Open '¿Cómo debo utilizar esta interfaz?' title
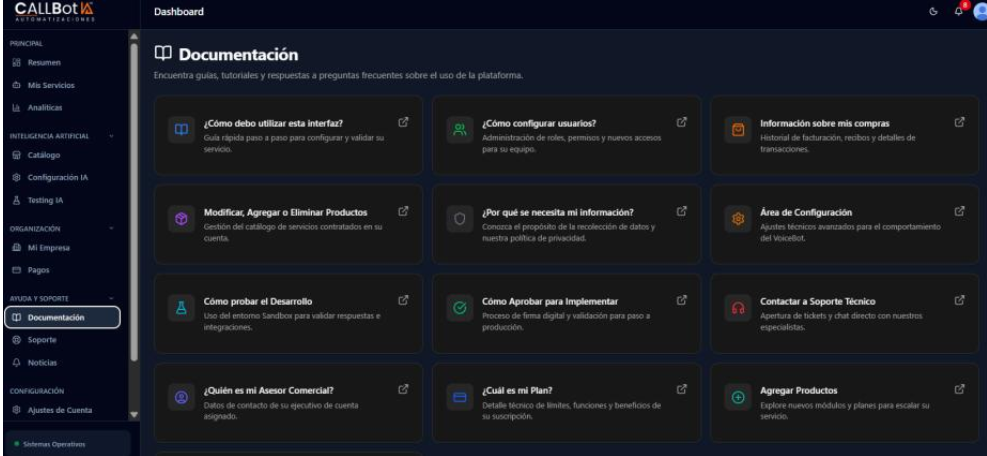The width and height of the screenshot is (987, 456). pyautogui.click(x=273, y=123)
